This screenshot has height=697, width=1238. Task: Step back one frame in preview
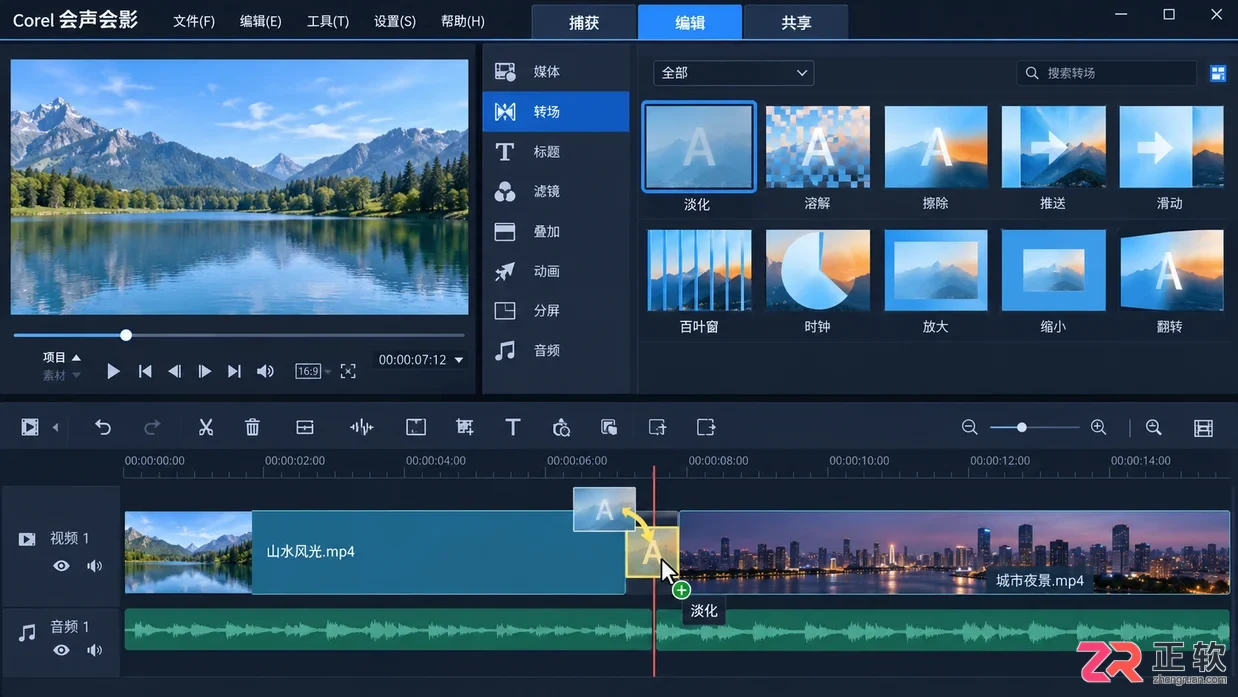click(175, 371)
